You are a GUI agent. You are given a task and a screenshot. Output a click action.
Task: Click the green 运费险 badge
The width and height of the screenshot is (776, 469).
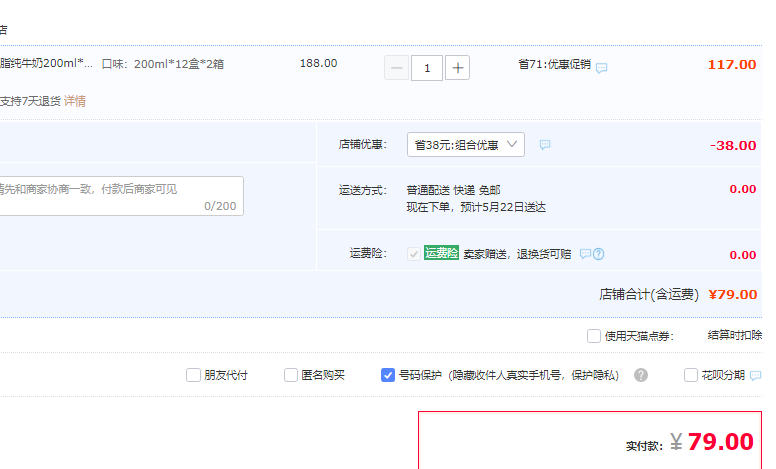point(441,253)
